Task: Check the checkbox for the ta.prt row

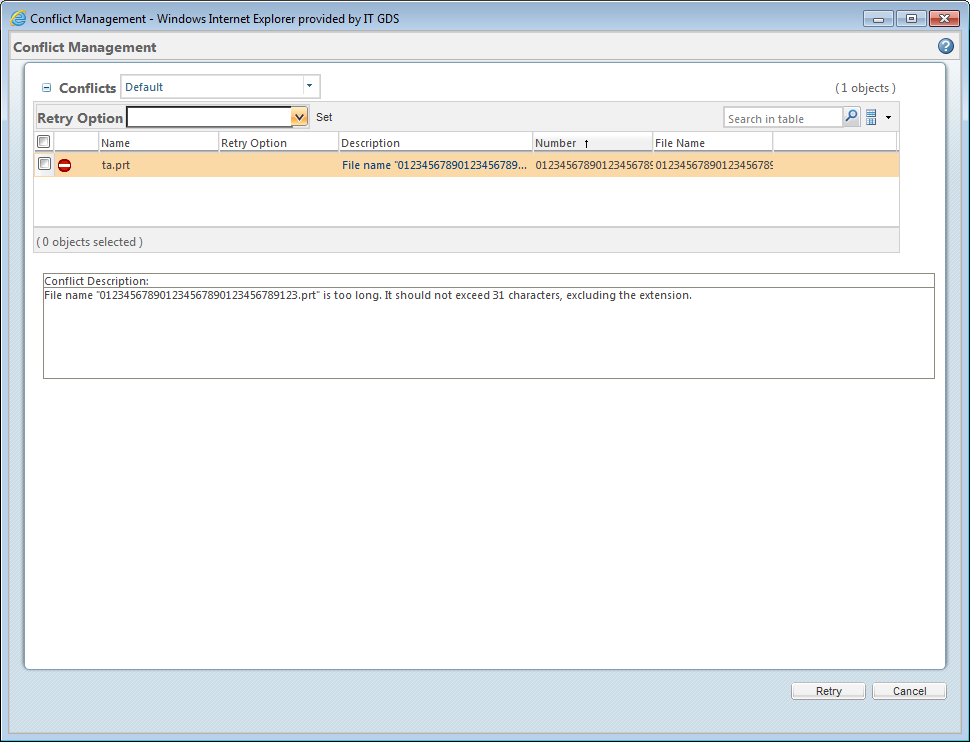Action: coord(43,165)
